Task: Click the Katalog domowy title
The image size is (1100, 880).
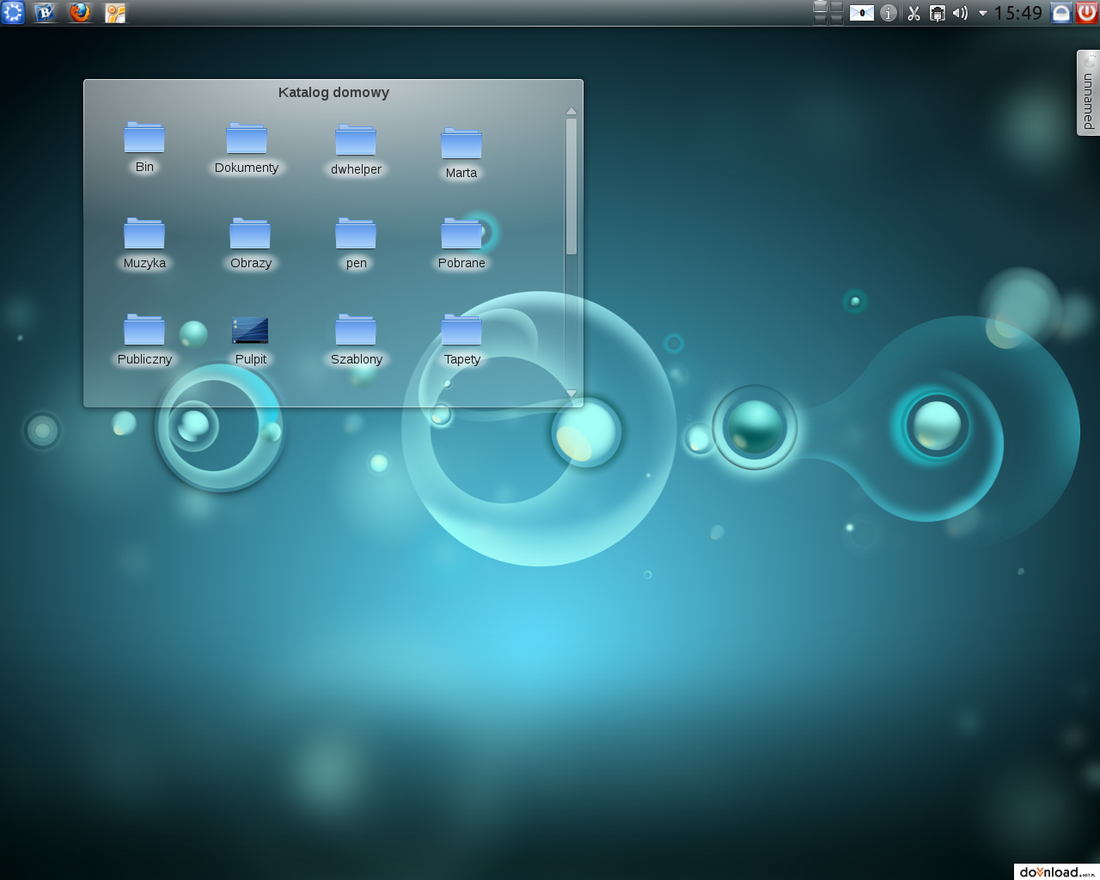Action: (333, 93)
